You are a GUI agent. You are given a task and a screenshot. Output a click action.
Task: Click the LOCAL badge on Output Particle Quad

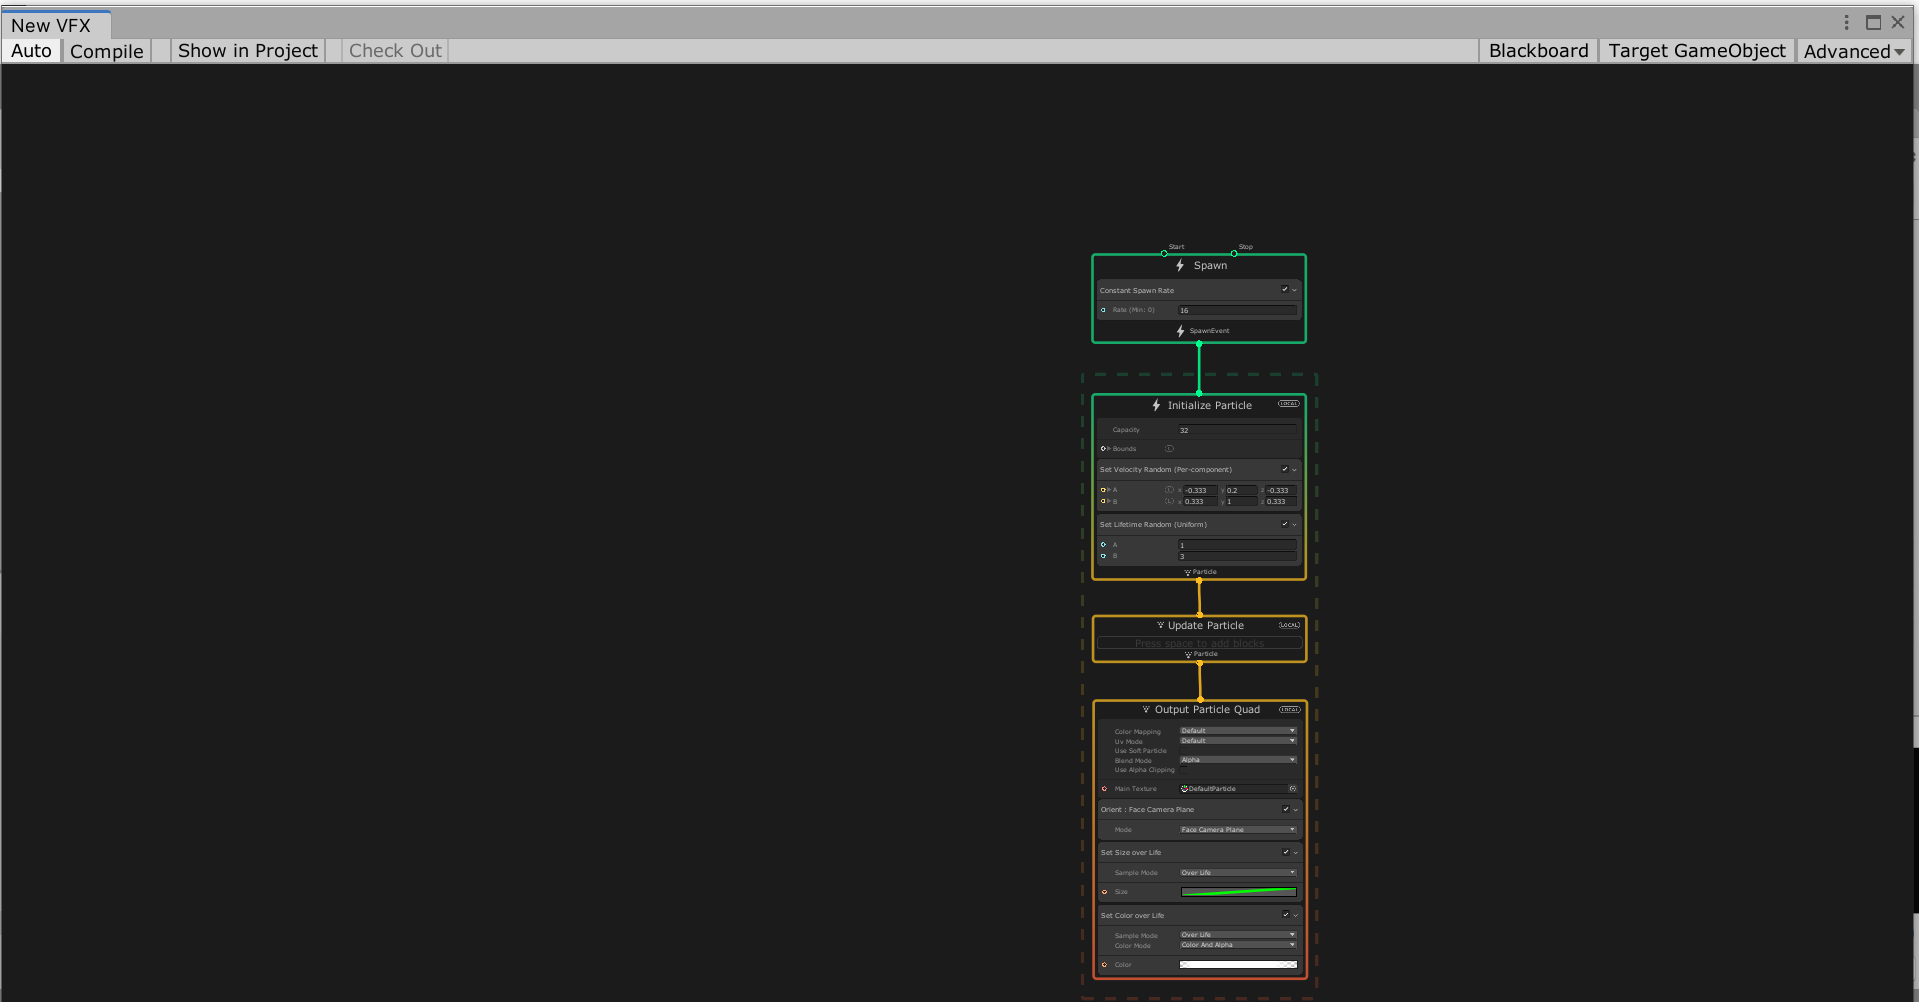(1289, 710)
